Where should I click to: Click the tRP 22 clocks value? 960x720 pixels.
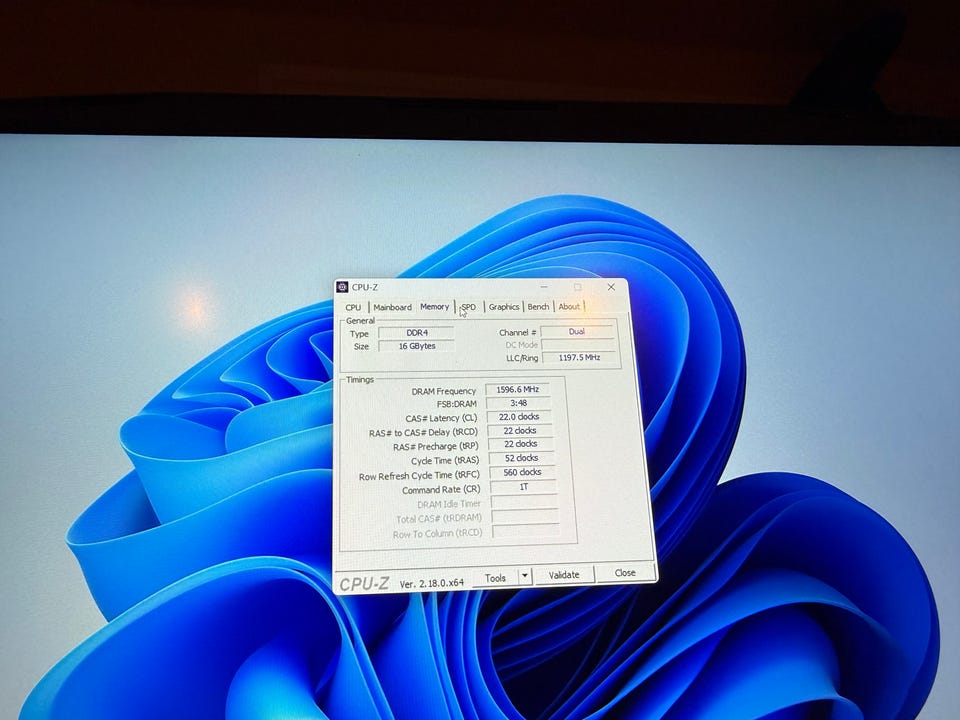pyautogui.click(x=520, y=444)
